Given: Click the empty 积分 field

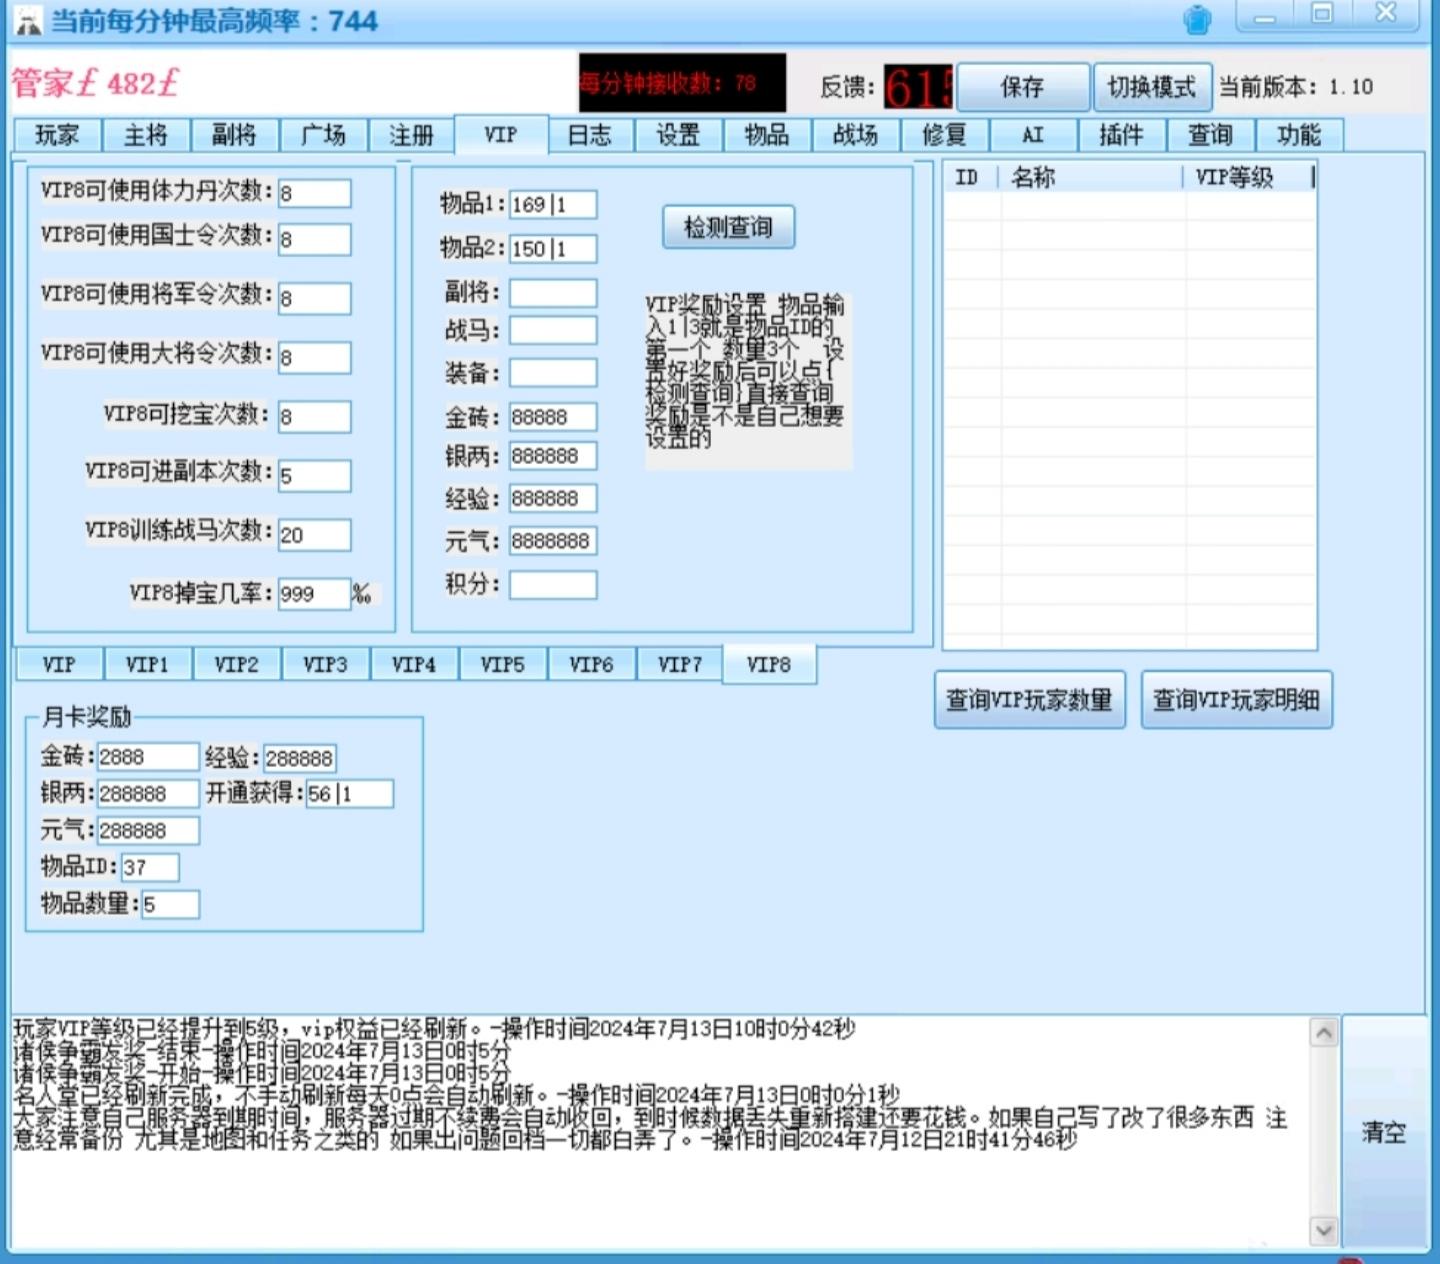Looking at the screenshot, I should click(x=553, y=584).
